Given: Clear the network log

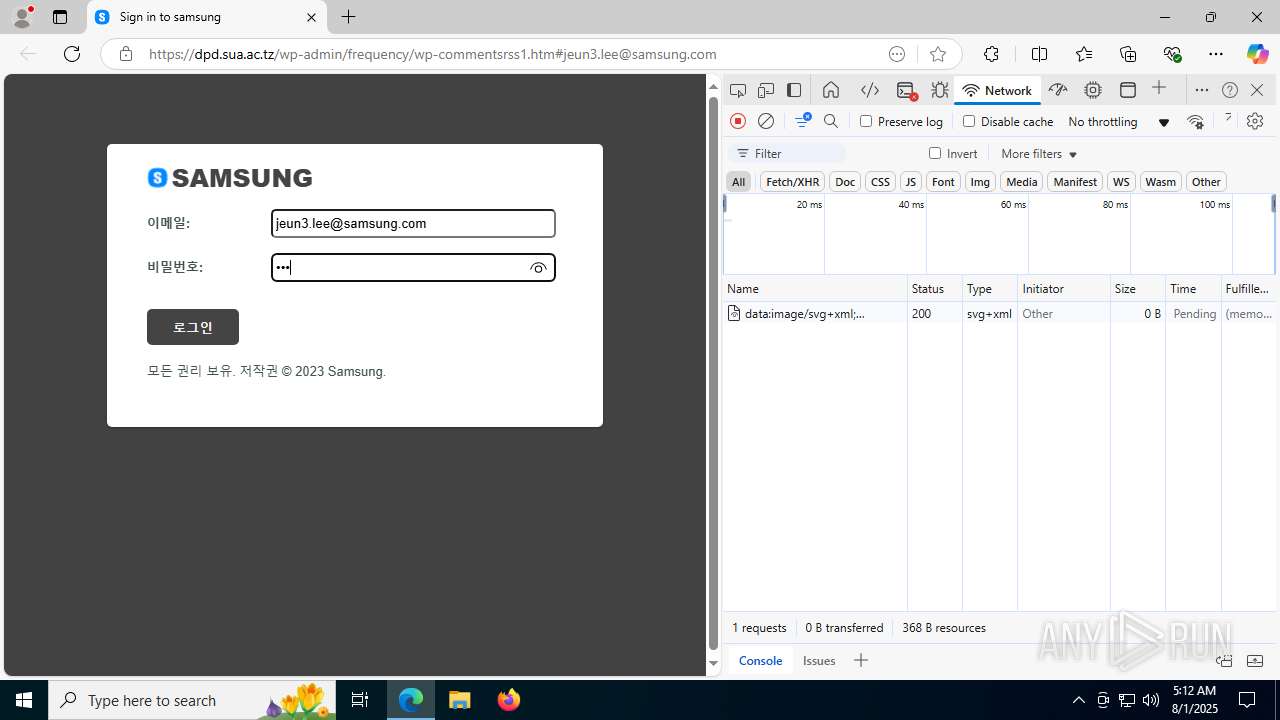Looking at the screenshot, I should click(766, 121).
